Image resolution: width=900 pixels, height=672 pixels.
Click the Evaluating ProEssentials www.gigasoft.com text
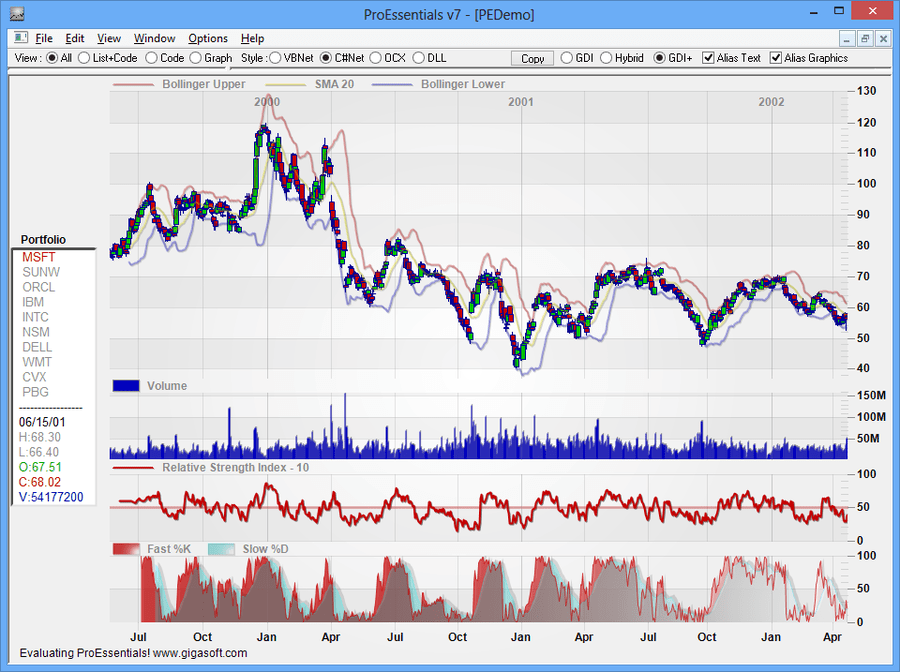tap(133, 653)
